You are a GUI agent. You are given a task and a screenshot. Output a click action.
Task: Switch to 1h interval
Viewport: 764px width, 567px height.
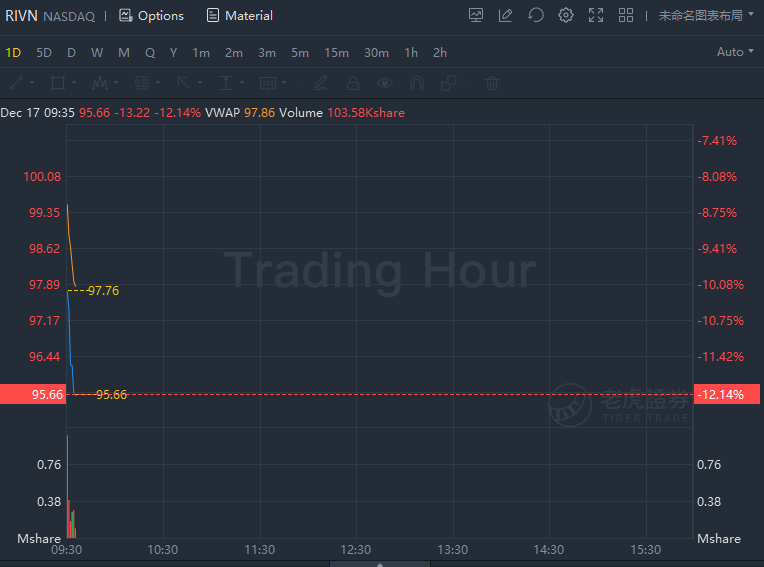click(411, 53)
